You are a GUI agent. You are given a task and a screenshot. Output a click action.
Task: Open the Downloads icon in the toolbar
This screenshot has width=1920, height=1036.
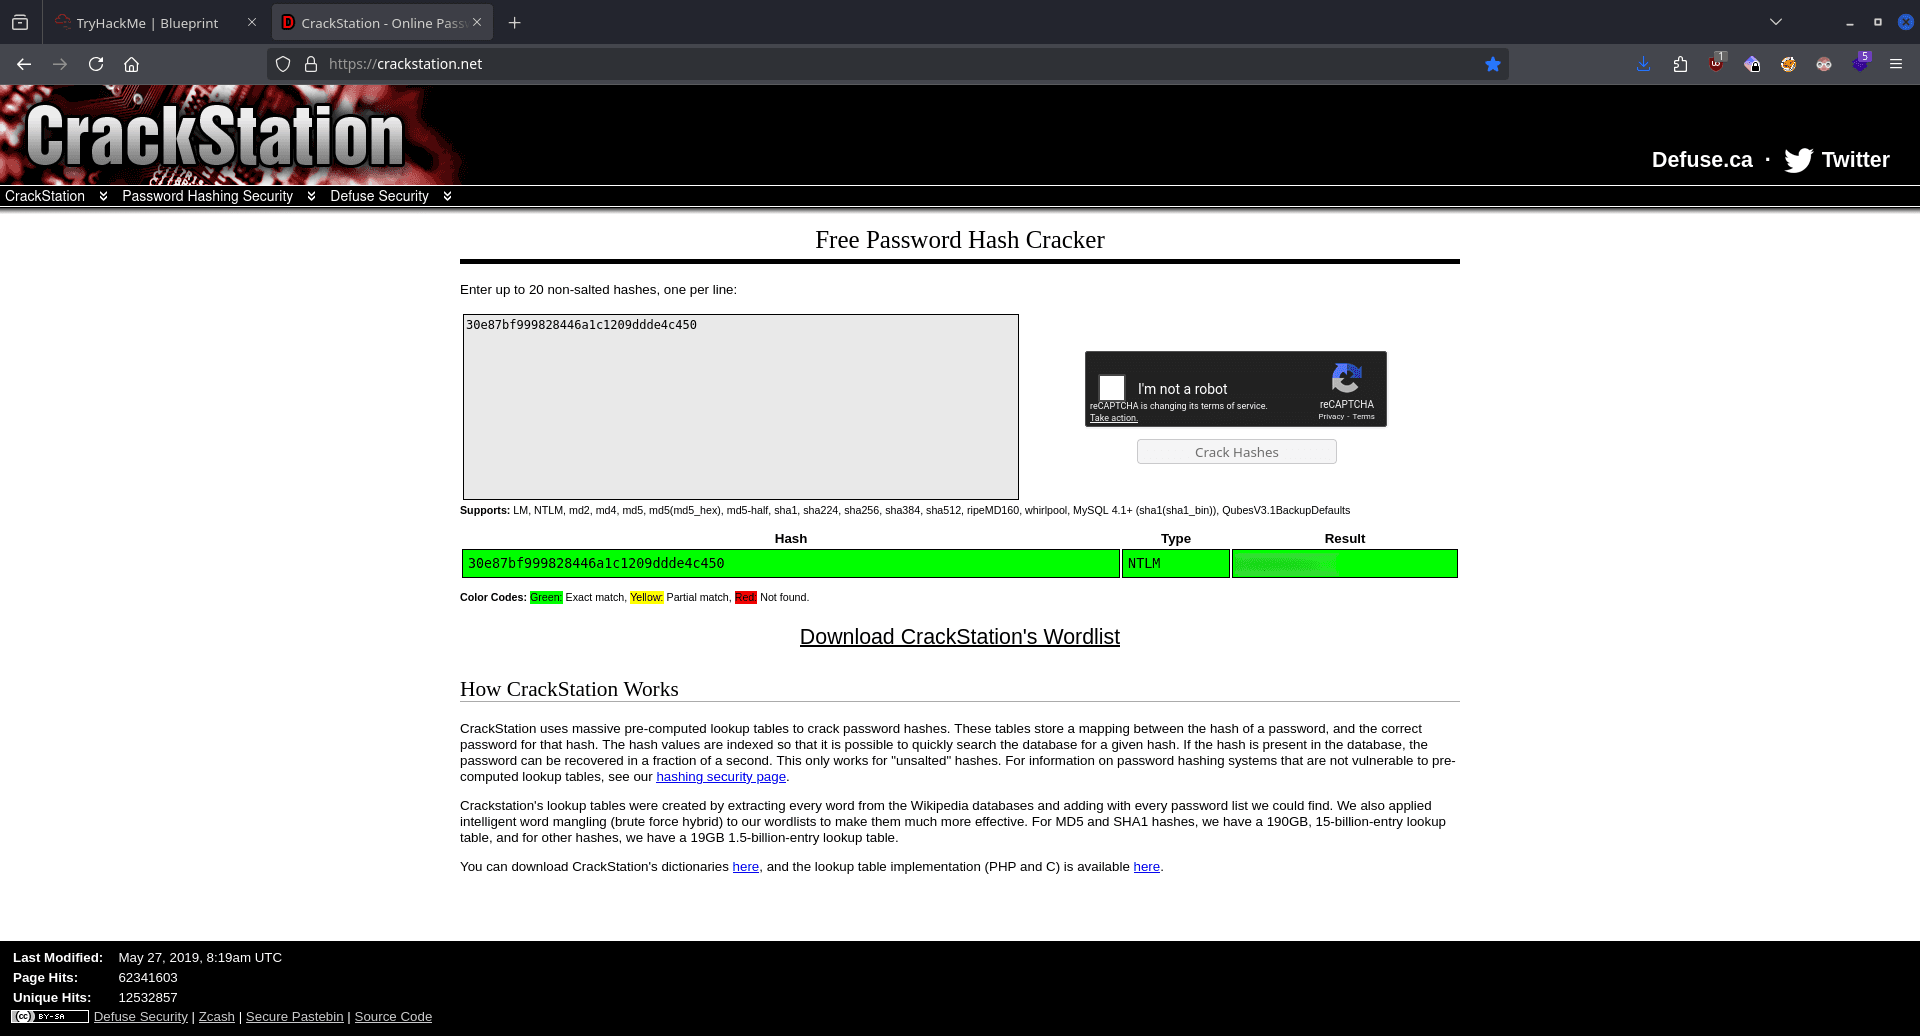(1643, 64)
